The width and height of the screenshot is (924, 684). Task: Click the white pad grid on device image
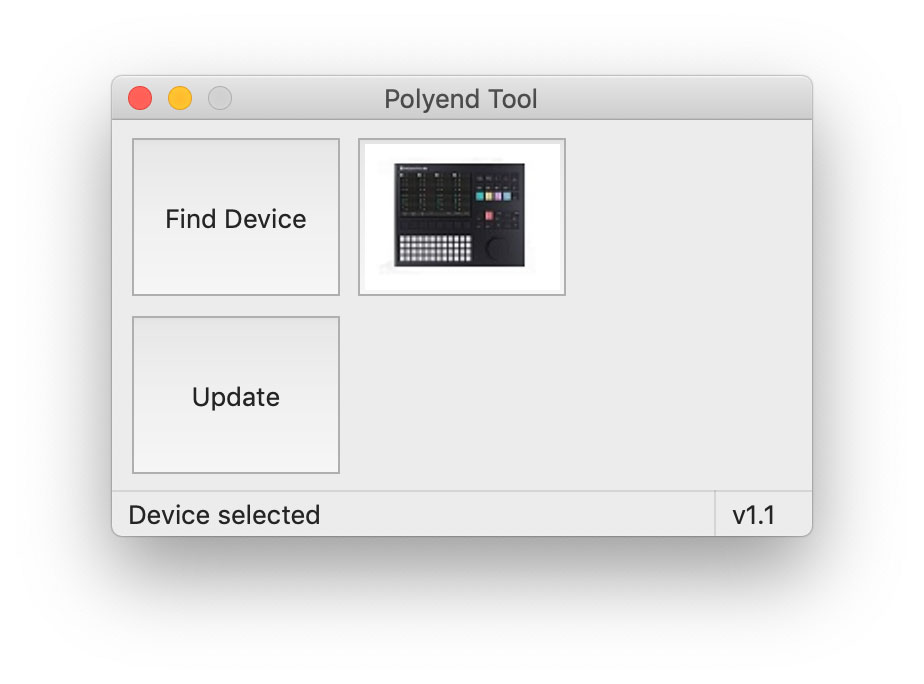click(435, 248)
